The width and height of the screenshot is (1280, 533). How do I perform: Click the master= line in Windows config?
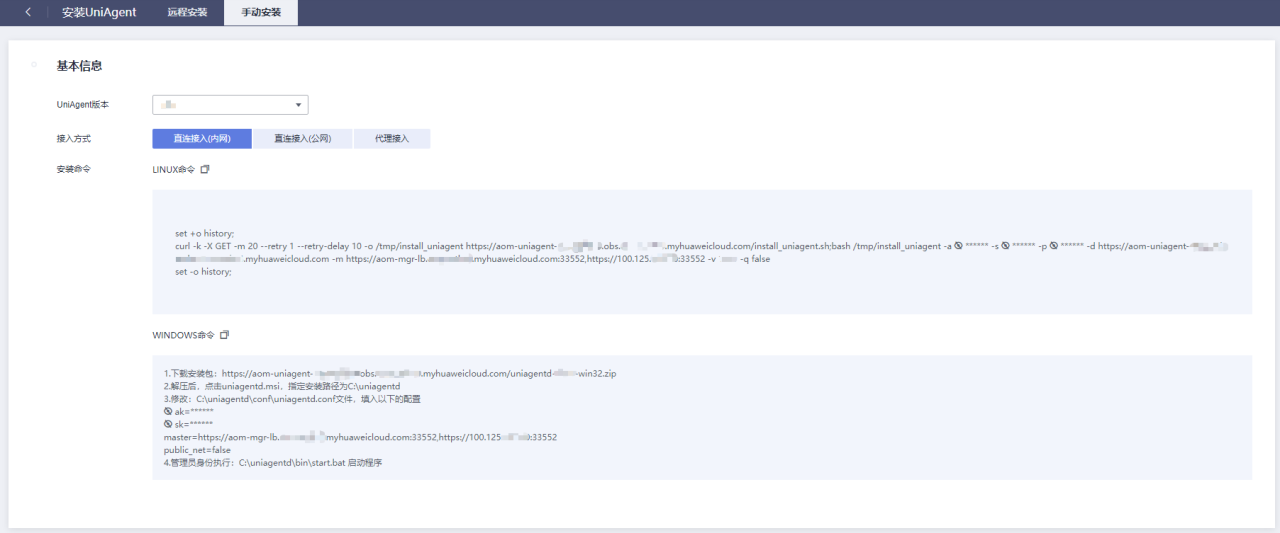coord(360,437)
